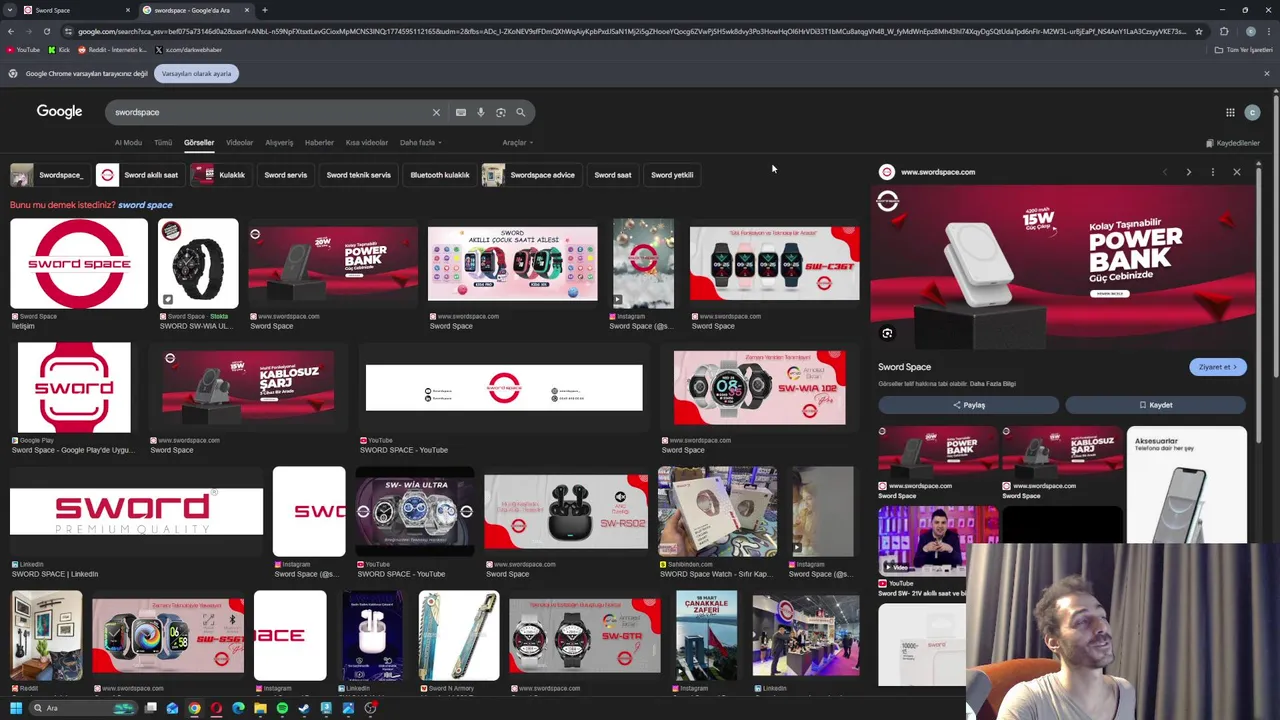
Task: Expand the Araçlar tools dropdown
Action: 517,143
